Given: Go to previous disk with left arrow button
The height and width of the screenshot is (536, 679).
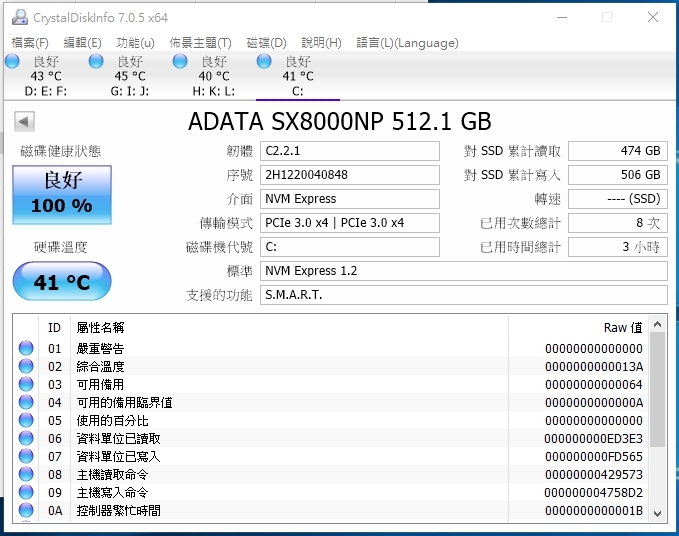Looking at the screenshot, I should pos(24,121).
